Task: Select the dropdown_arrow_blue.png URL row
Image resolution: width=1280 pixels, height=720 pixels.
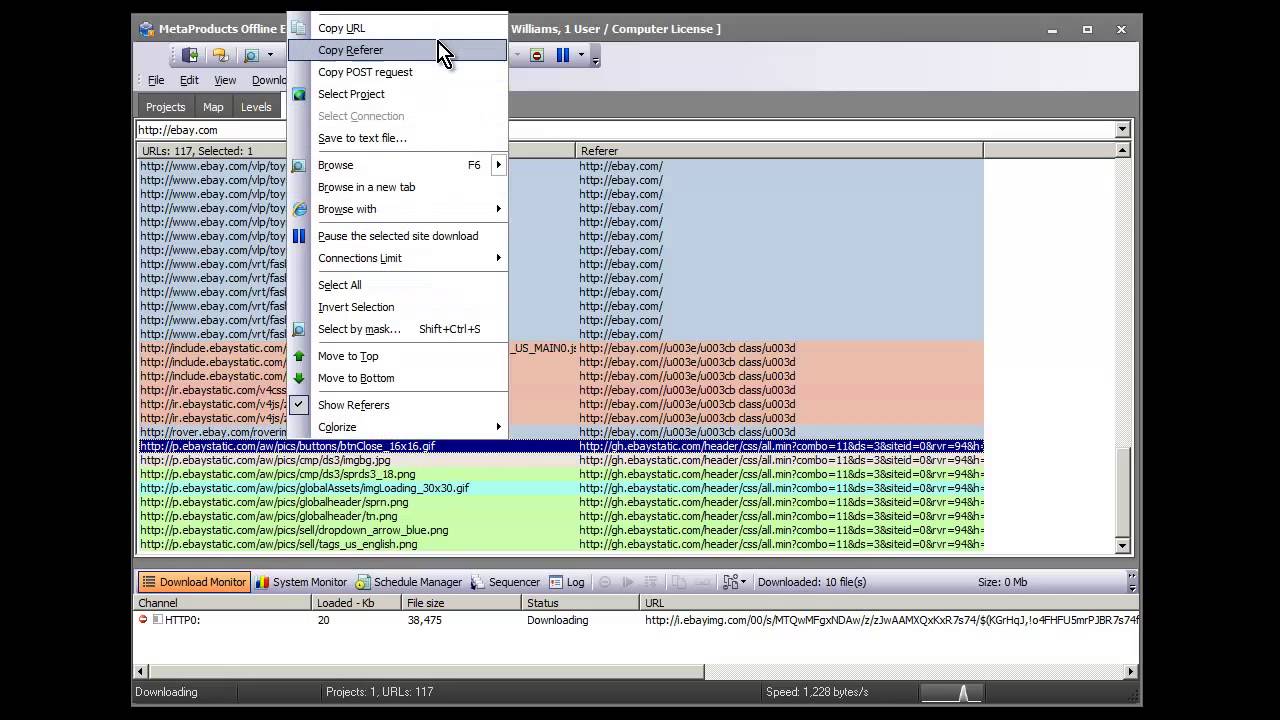Action: tap(561, 530)
